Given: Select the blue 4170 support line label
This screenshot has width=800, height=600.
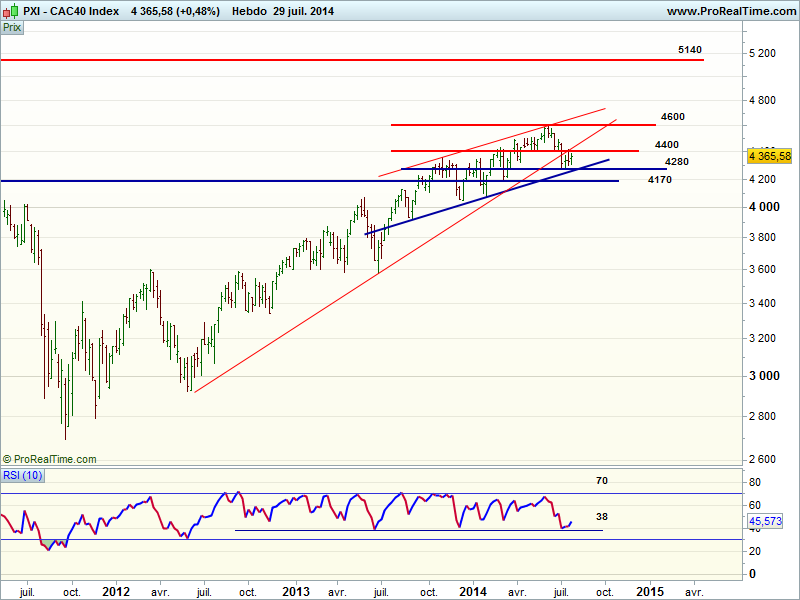Looking at the screenshot, I should 659,180.
